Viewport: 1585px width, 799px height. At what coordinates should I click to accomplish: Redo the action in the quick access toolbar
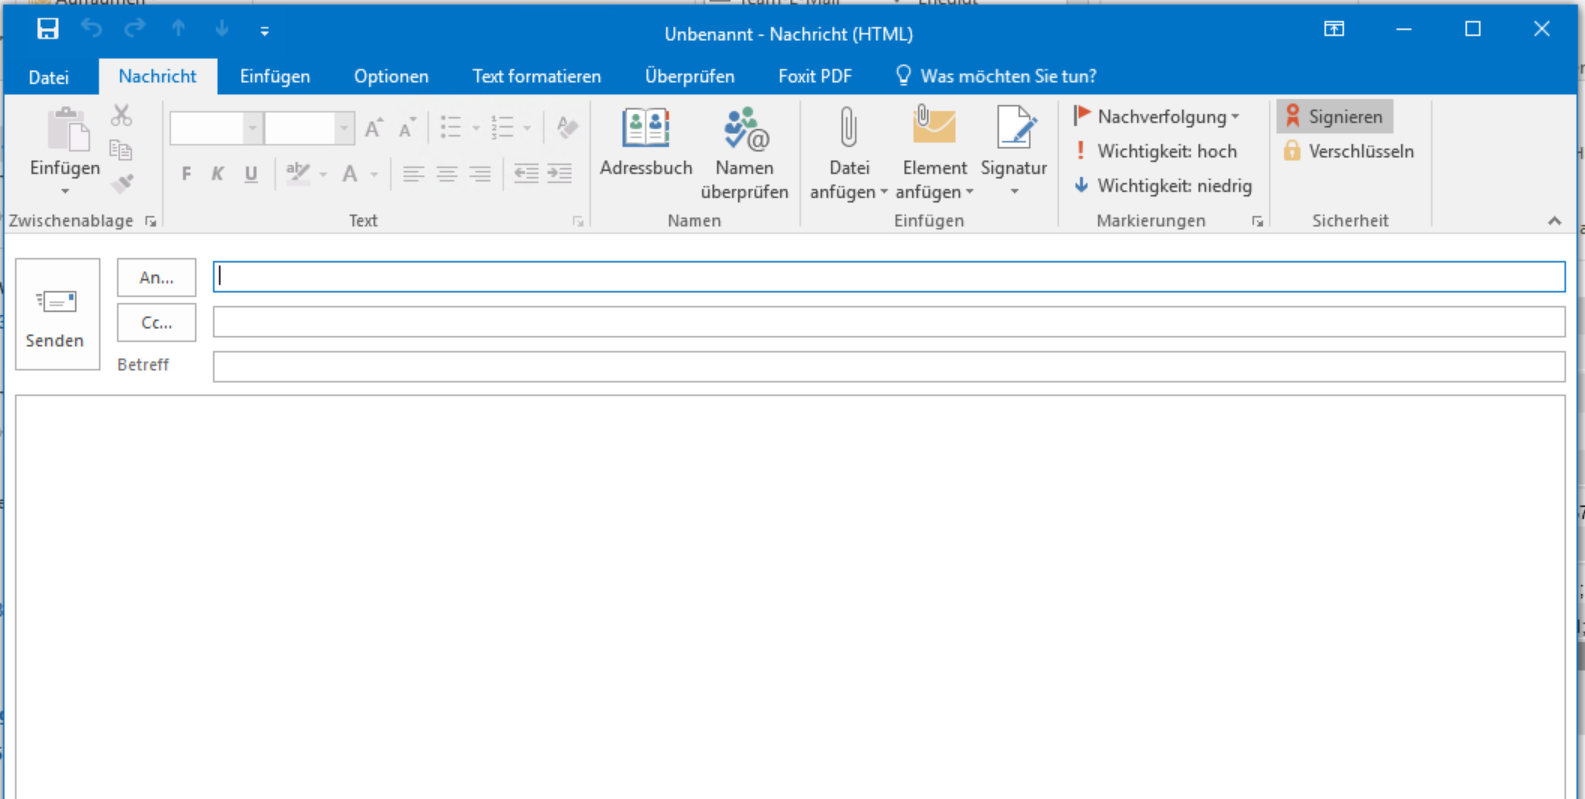coord(135,30)
